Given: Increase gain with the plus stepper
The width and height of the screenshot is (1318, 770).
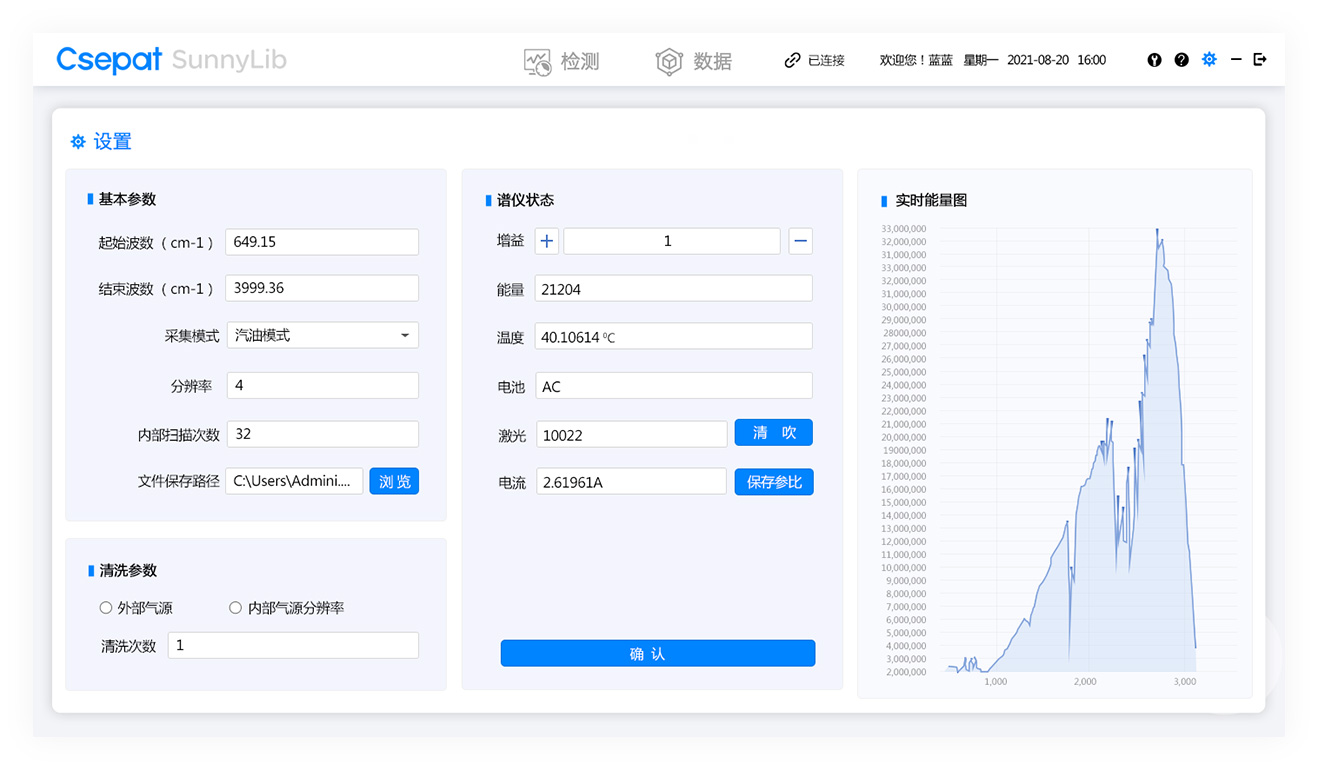Looking at the screenshot, I should (x=546, y=241).
